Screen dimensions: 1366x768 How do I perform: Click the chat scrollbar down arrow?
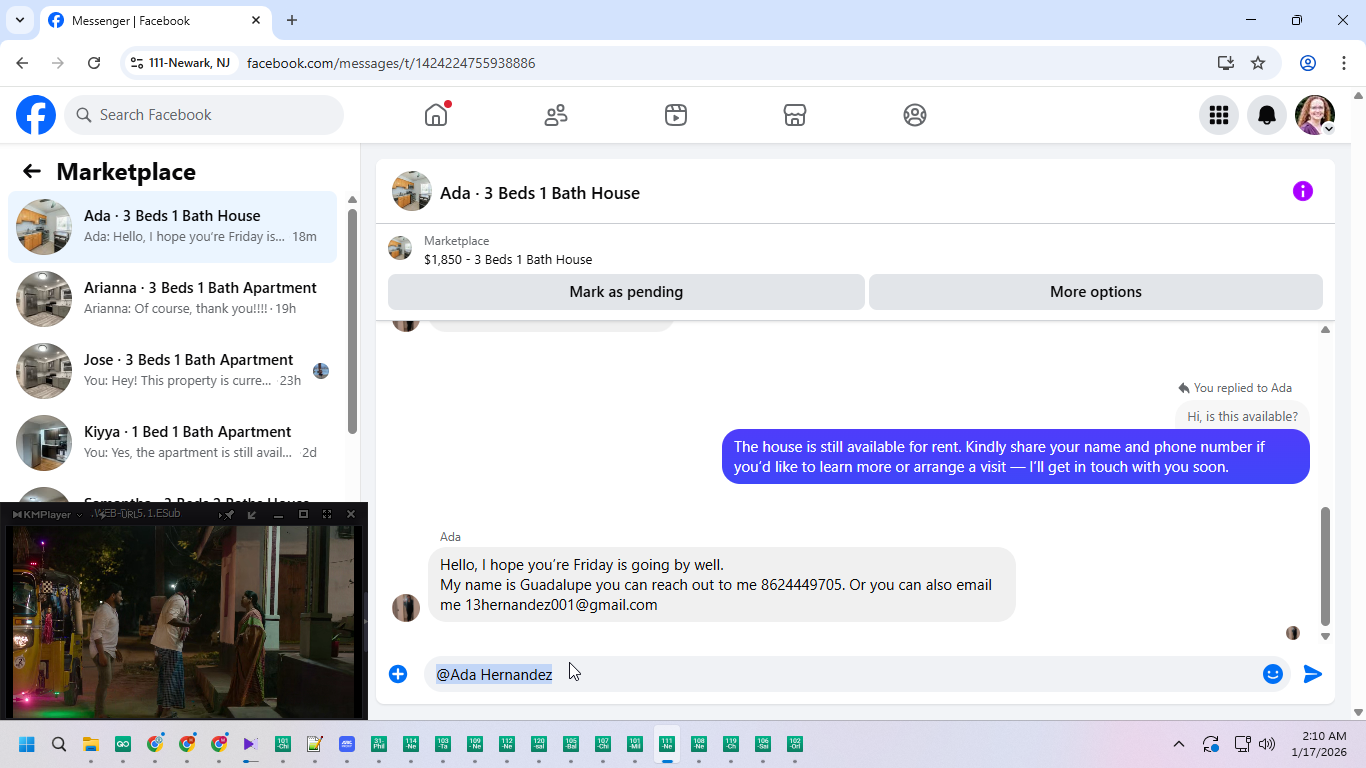click(x=1325, y=636)
